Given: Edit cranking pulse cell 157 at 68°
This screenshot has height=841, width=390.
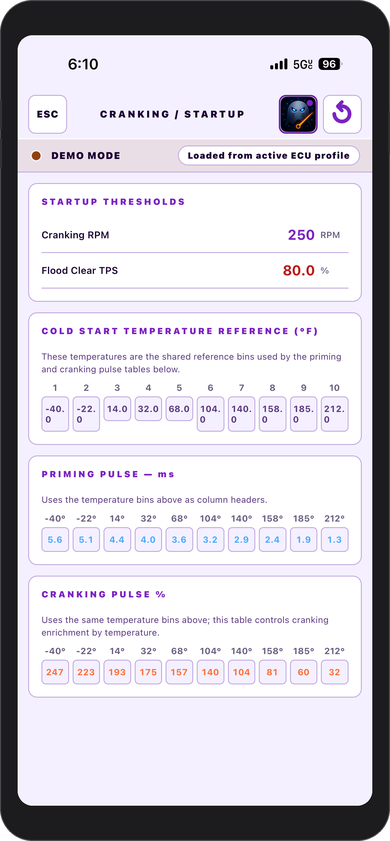Looking at the screenshot, I should [180, 672].
